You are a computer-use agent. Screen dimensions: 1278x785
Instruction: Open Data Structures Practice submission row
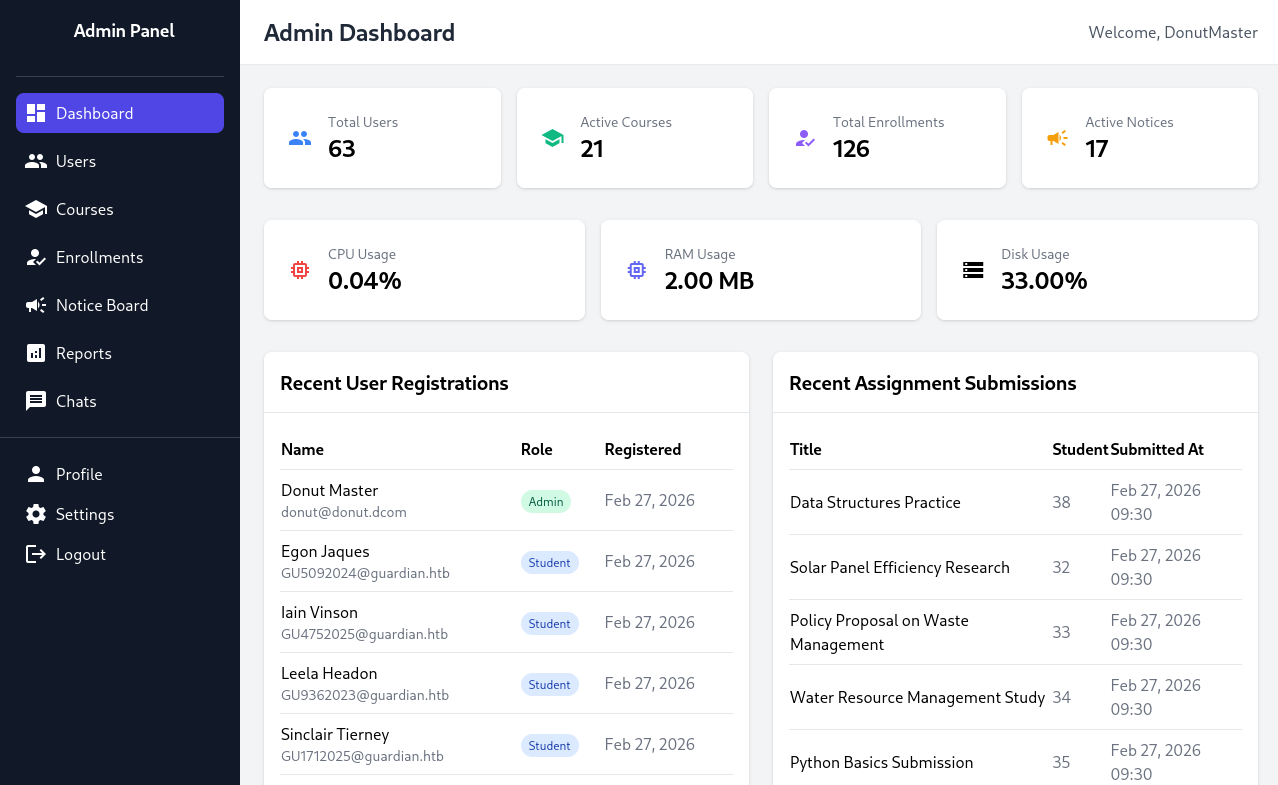coord(875,503)
